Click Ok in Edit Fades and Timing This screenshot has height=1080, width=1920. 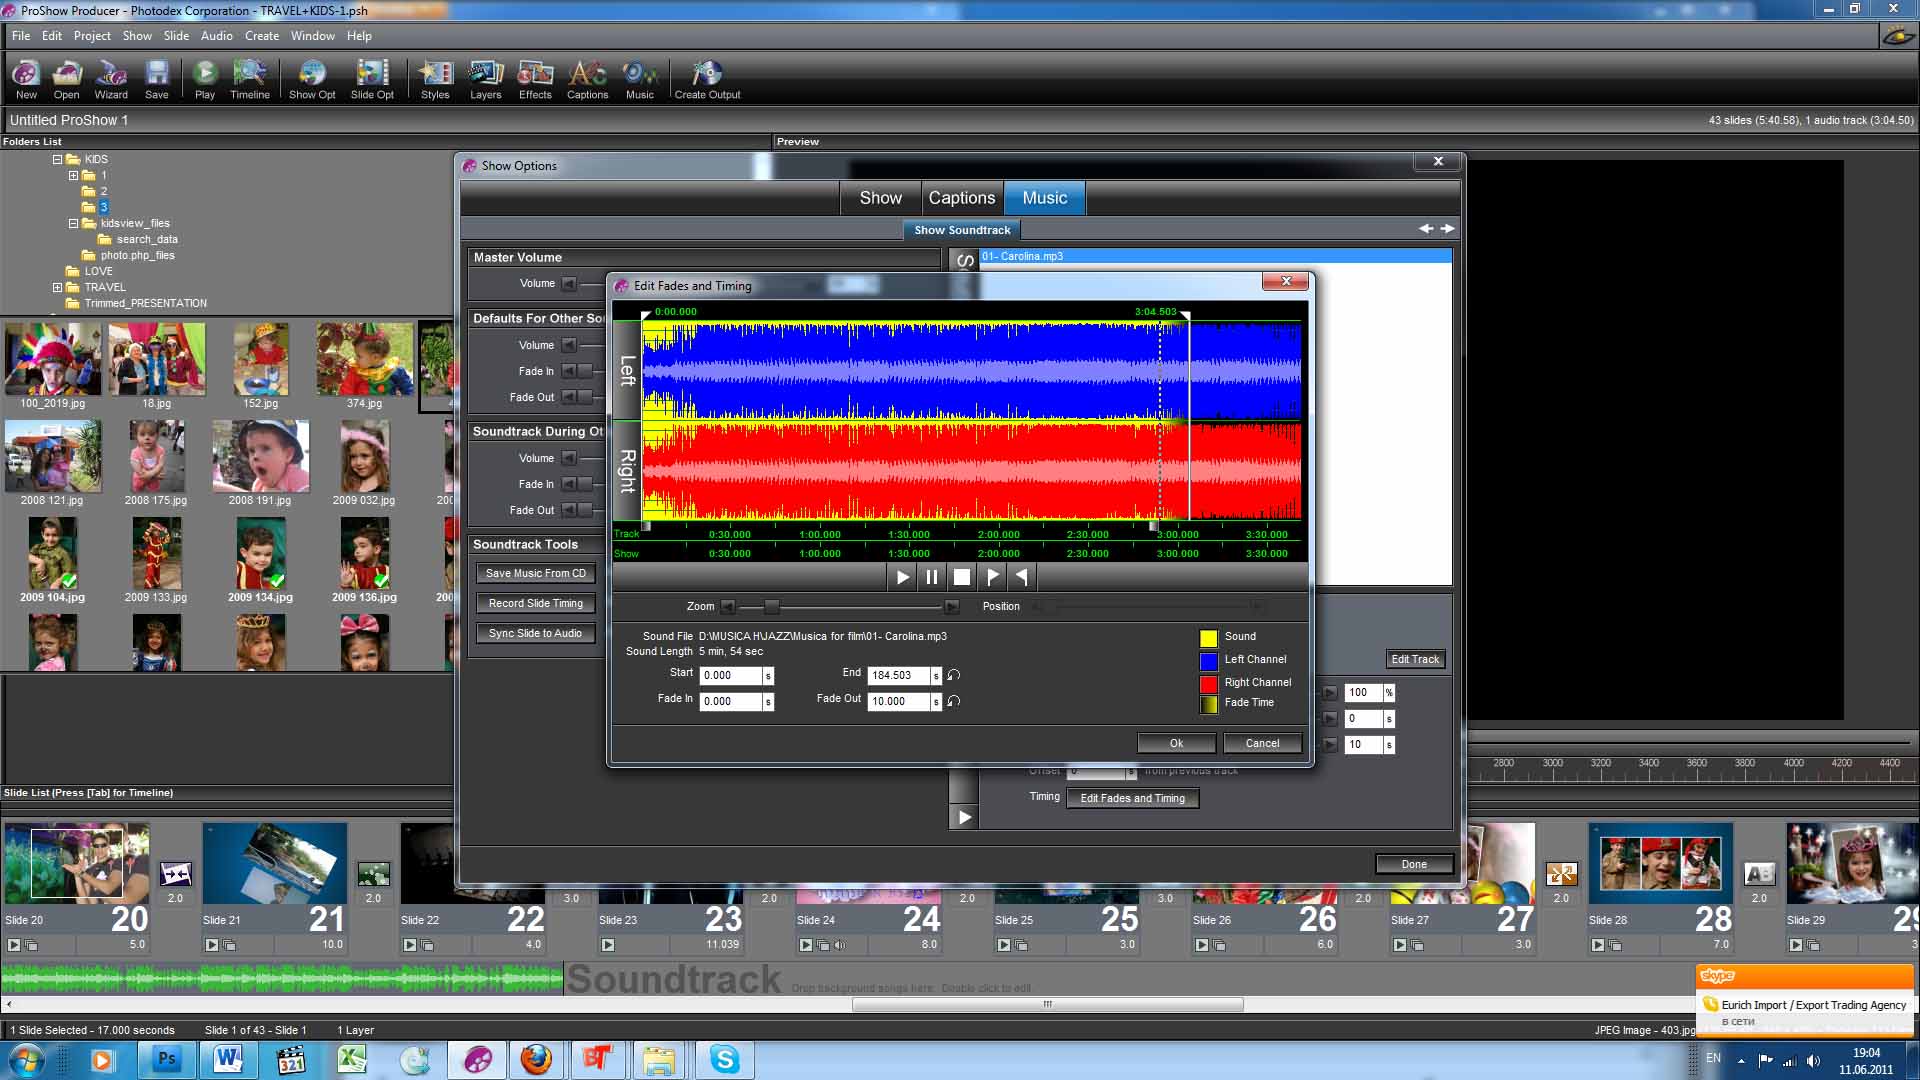pos(1176,743)
